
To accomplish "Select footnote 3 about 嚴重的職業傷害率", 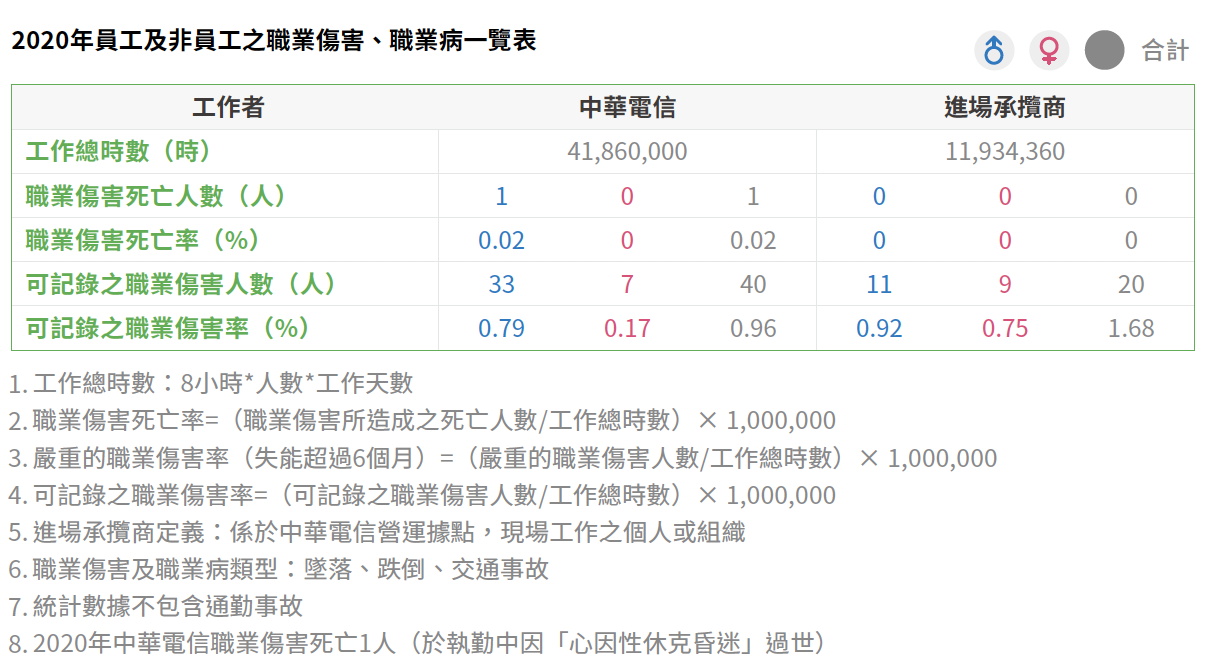I will 503,458.
